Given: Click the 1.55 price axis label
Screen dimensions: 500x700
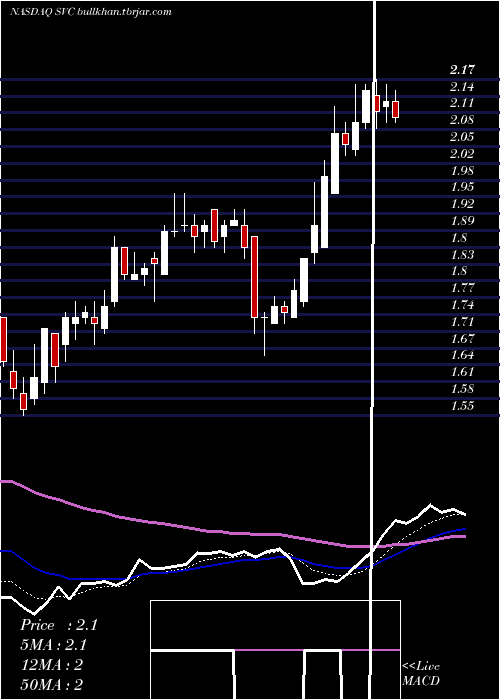Looking at the screenshot, I should pyautogui.click(x=462, y=406).
